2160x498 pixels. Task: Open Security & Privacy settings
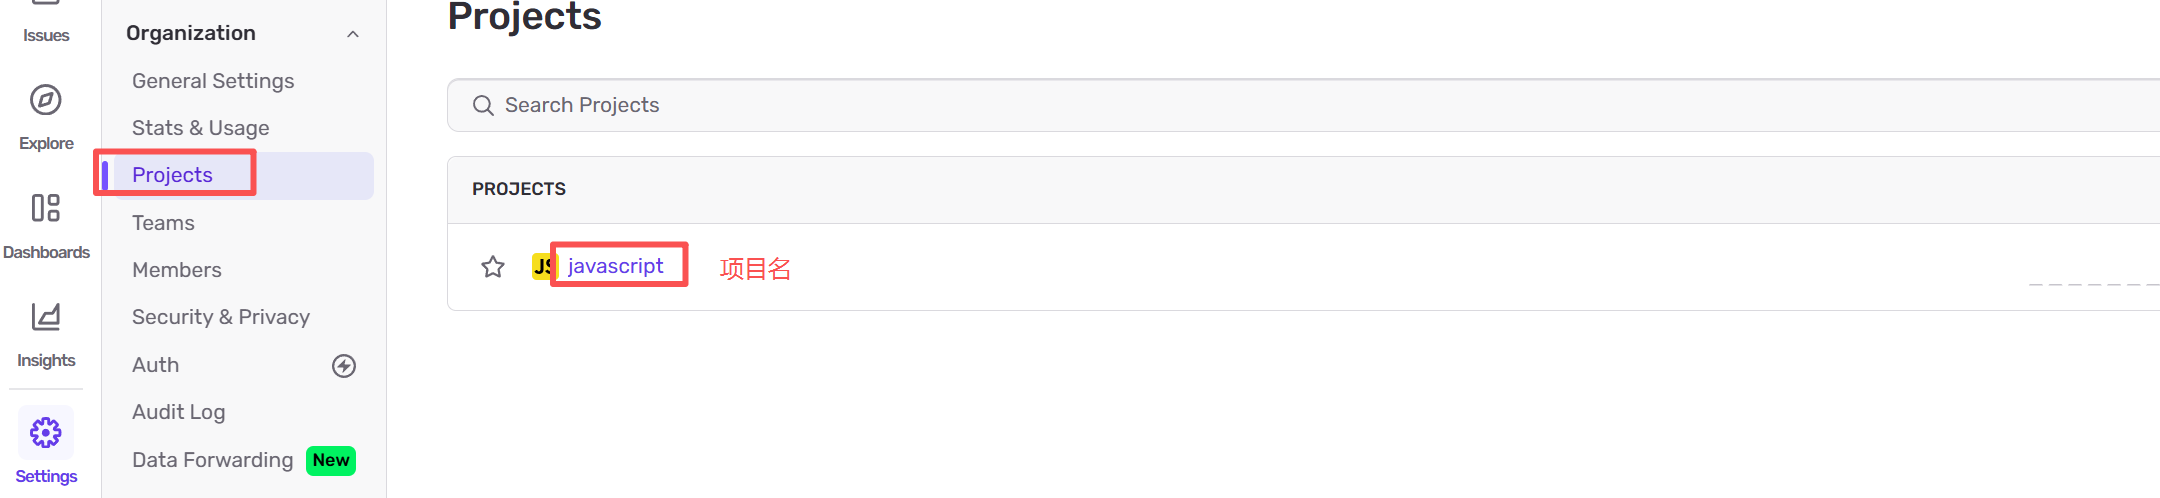(x=221, y=317)
